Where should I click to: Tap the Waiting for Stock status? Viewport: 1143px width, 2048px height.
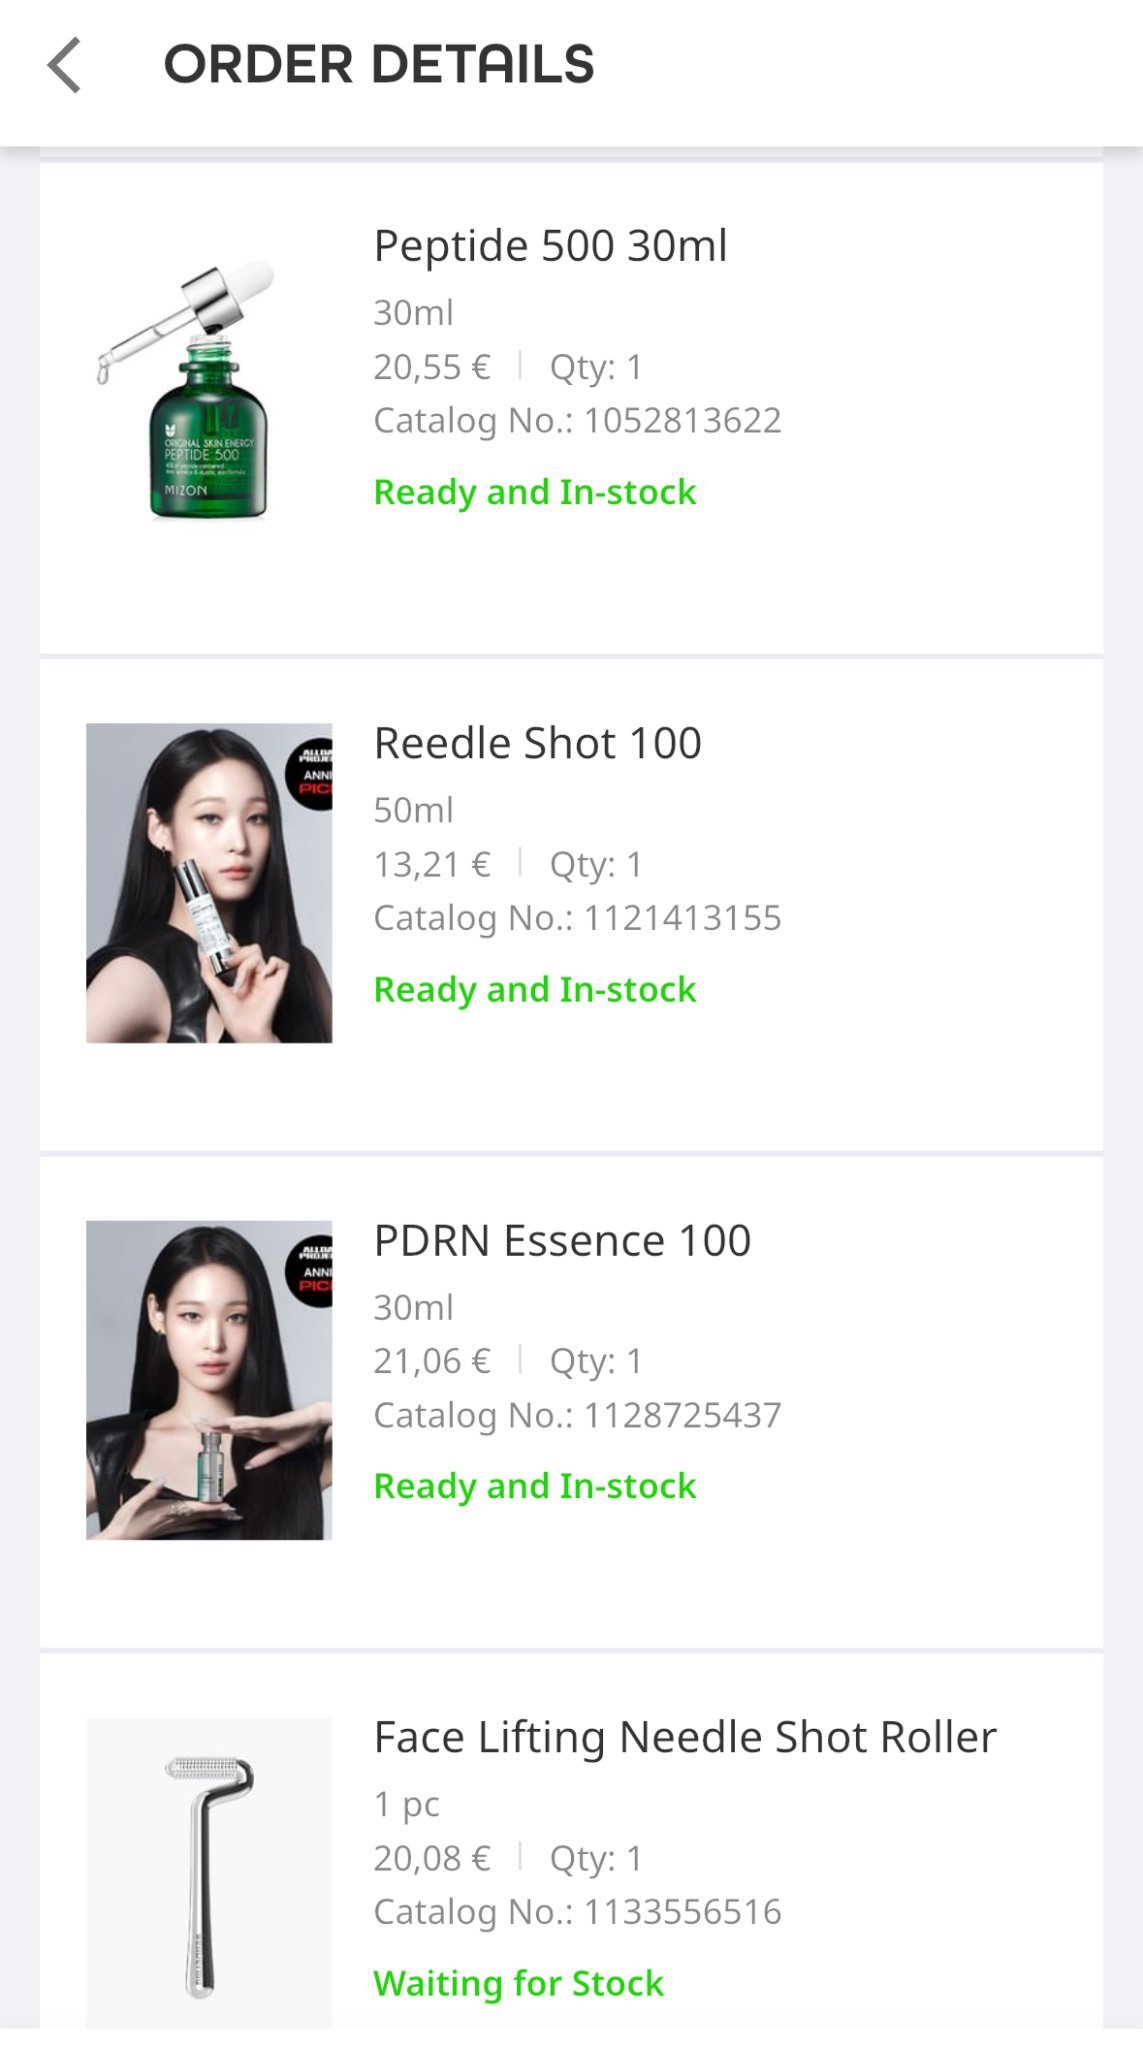tap(518, 1983)
